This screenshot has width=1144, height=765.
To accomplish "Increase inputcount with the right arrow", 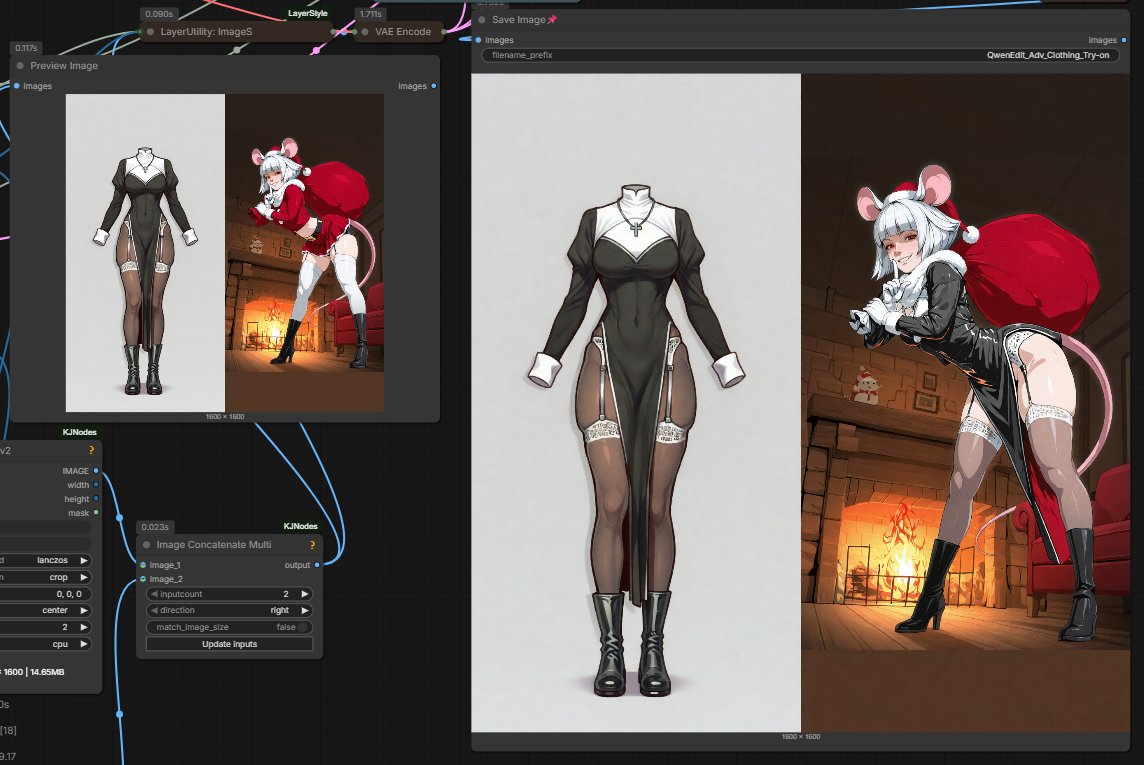I will (x=305, y=594).
